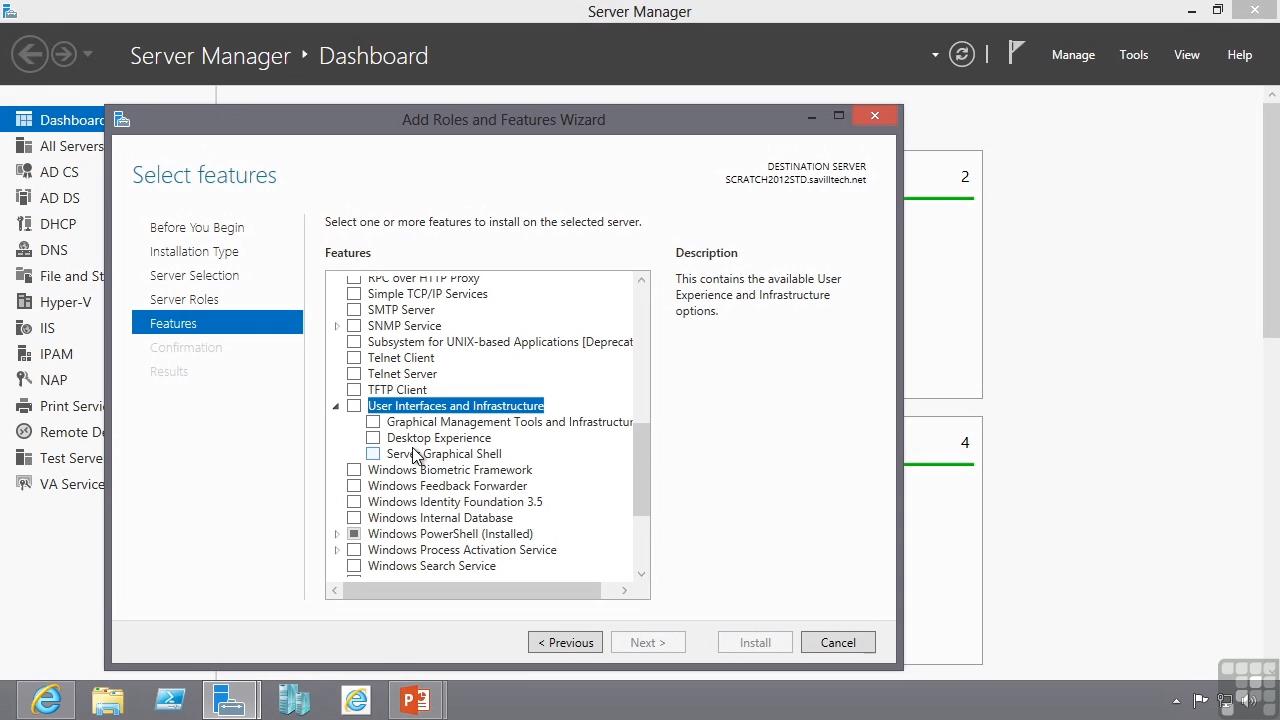Click the Previous button
1280x720 pixels.
click(565, 643)
